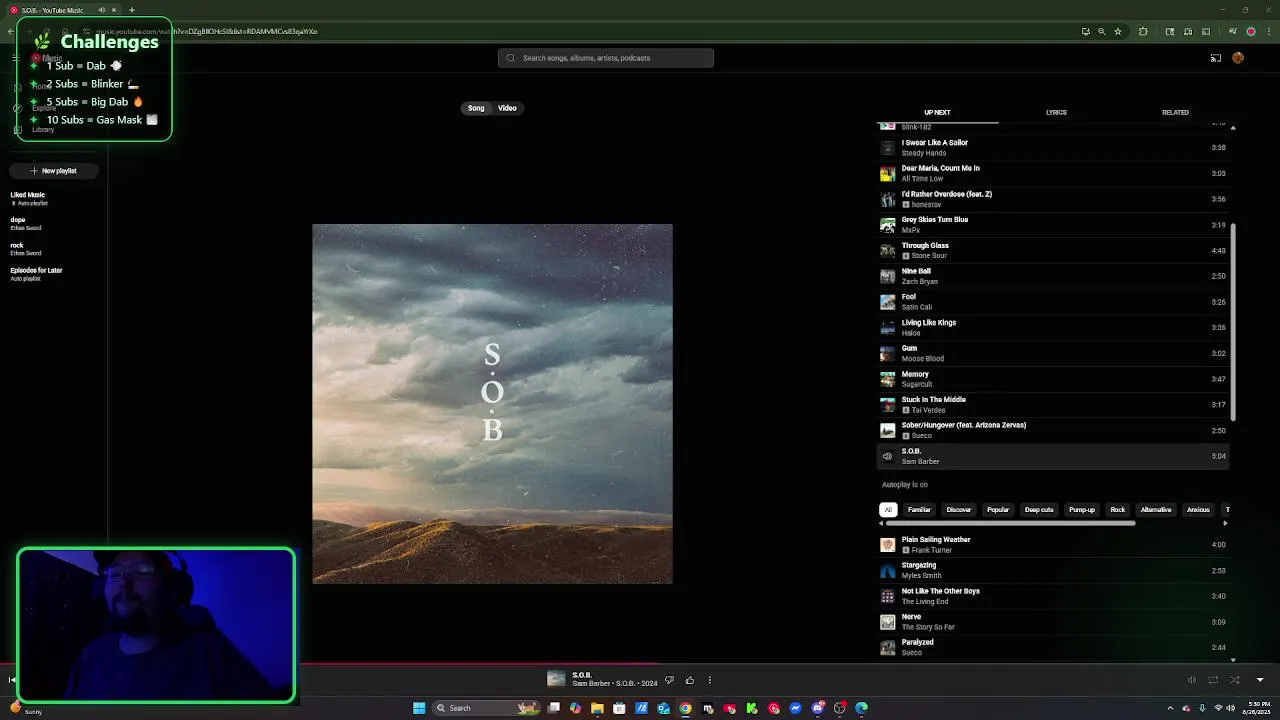Open the RELATED tab
This screenshot has height=720, width=1280.
[1175, 113]
